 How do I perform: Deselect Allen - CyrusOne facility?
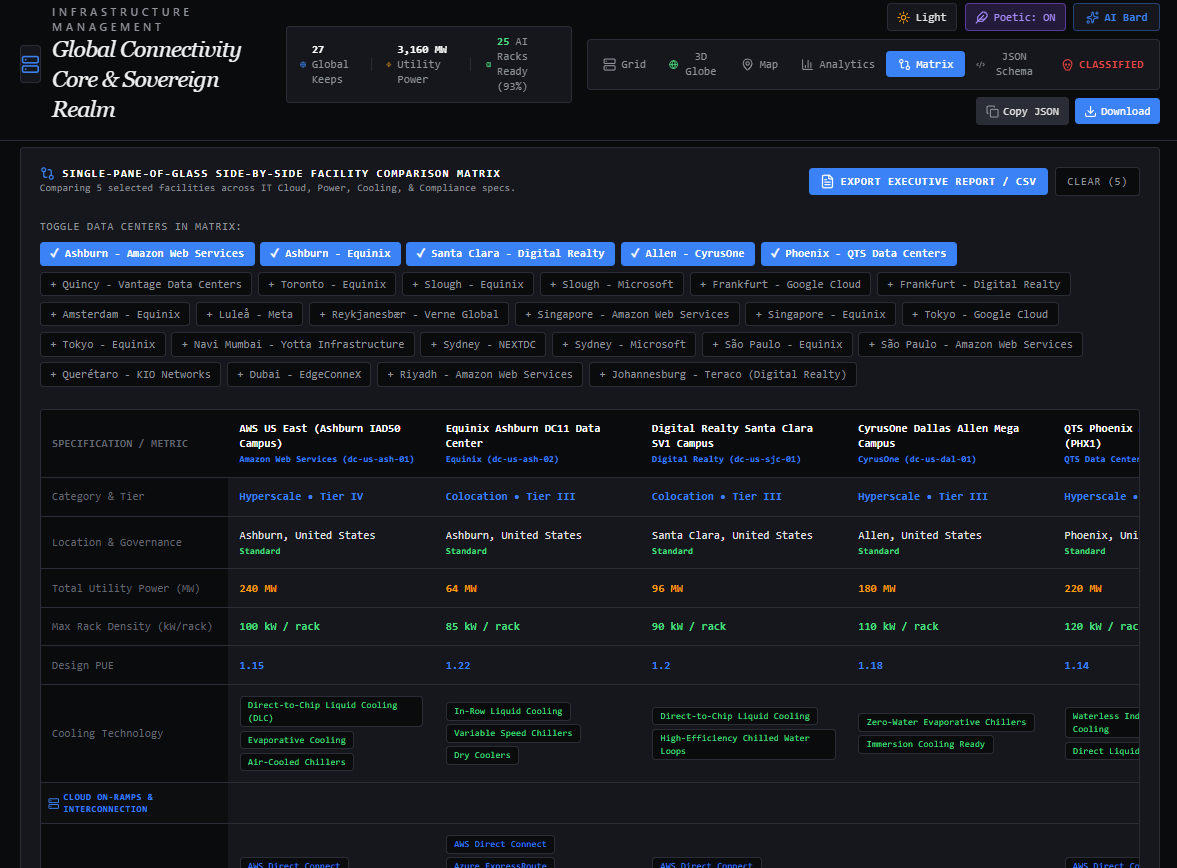[688, 254]
